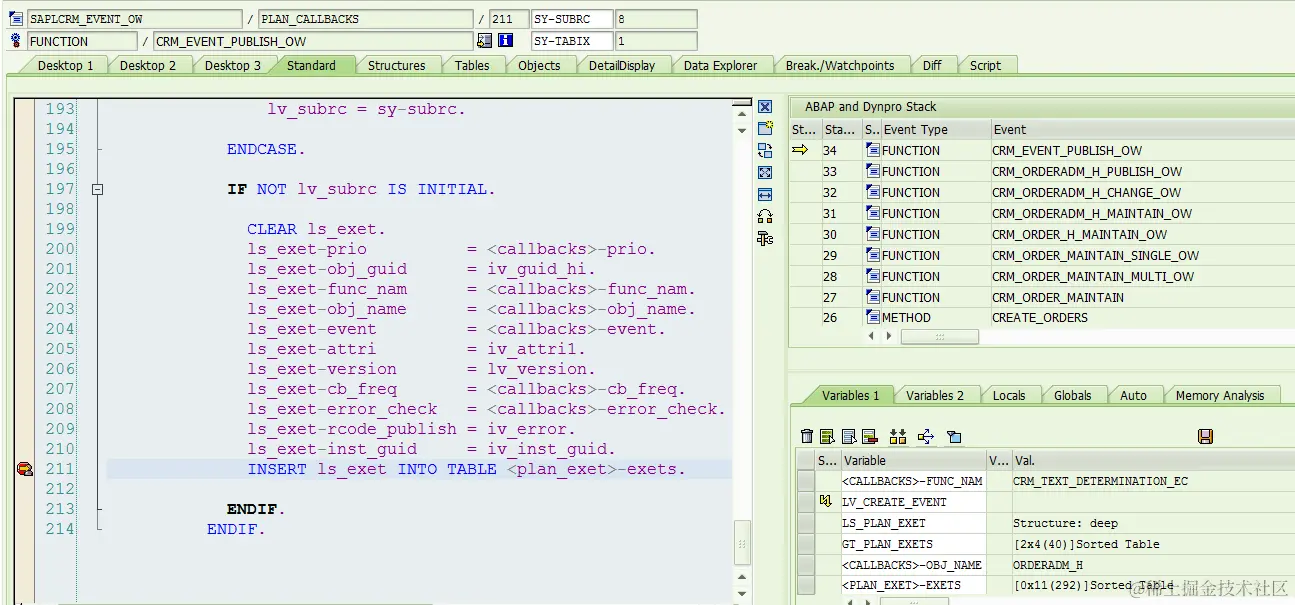Image resolution: width=1295 pixels, height=605 pixels.
Task: Click the binoculars-style icon in variables toolbar
Action: coord(897,436)
